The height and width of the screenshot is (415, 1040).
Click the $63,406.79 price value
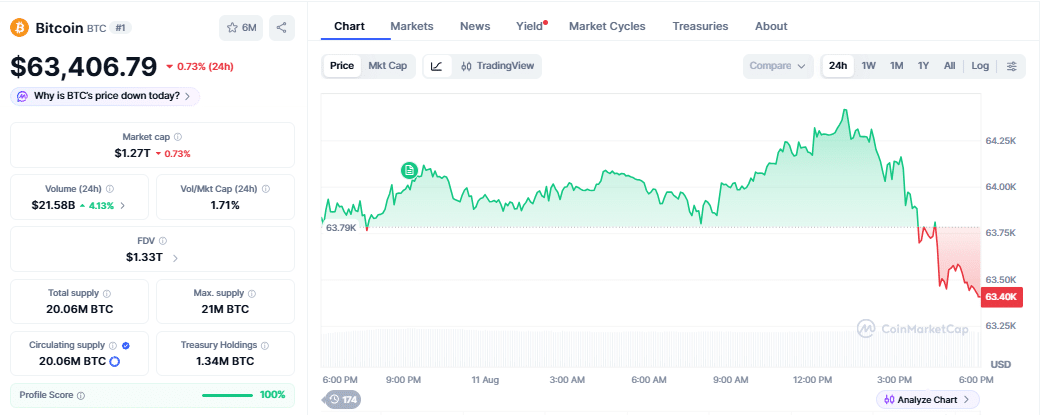tap(84, 66)
